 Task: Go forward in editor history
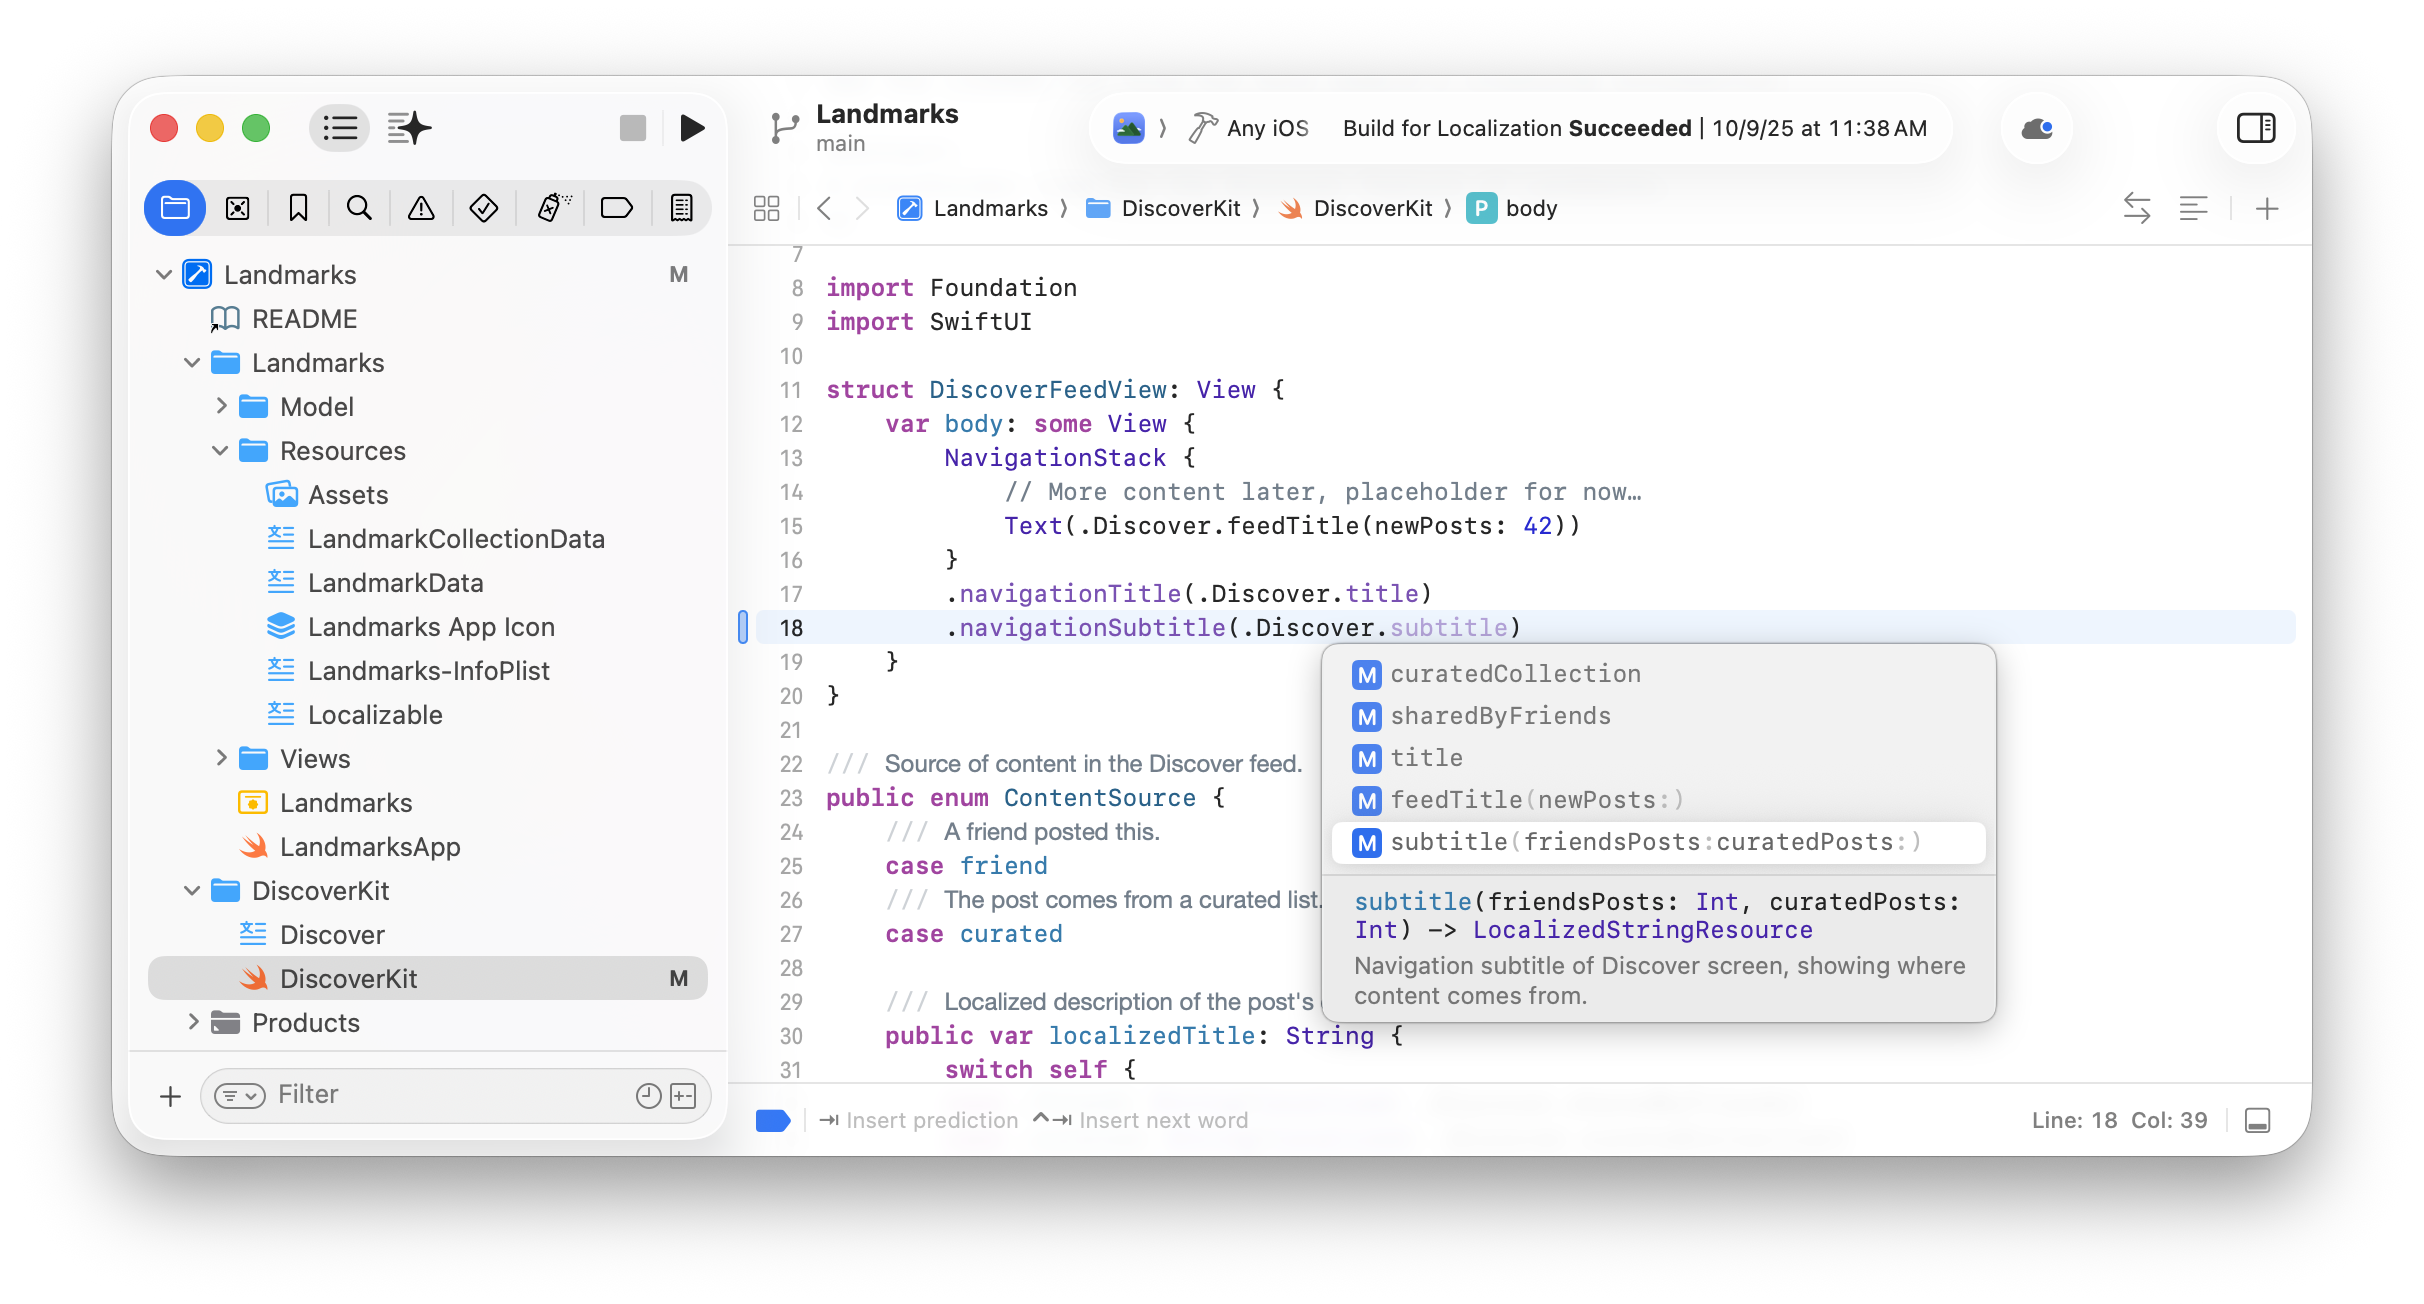tap(862, 208)
